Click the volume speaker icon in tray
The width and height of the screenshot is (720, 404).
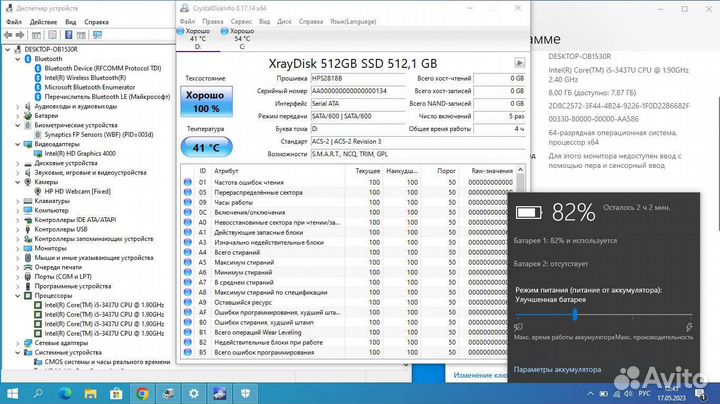(x=628, y=394)
